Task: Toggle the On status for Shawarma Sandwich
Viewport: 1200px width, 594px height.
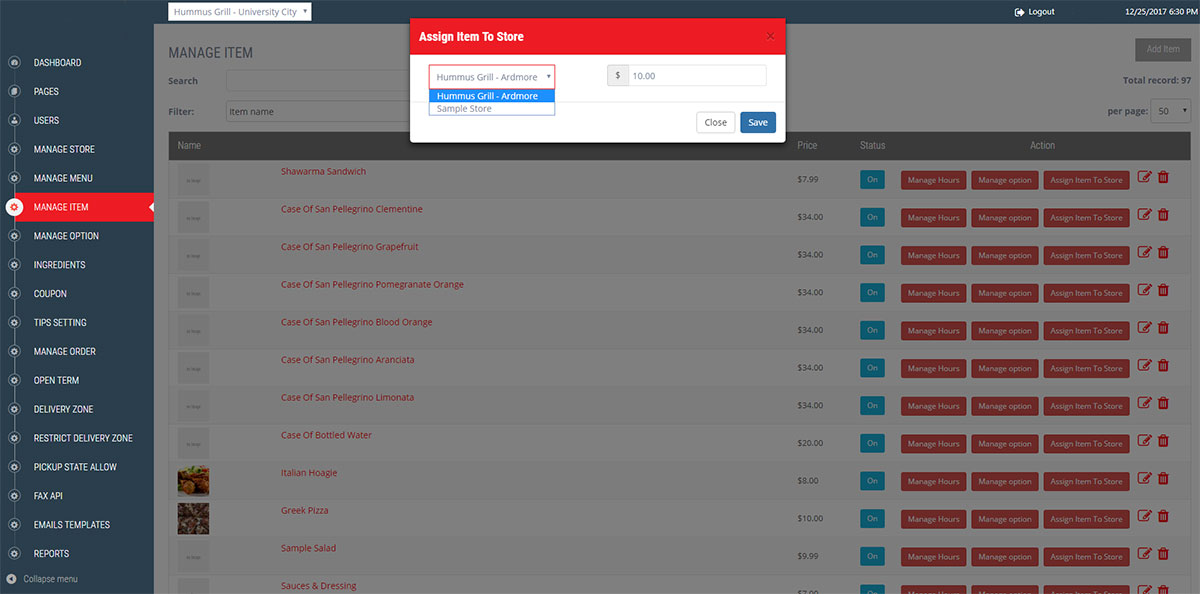Action: pos(872,180)
